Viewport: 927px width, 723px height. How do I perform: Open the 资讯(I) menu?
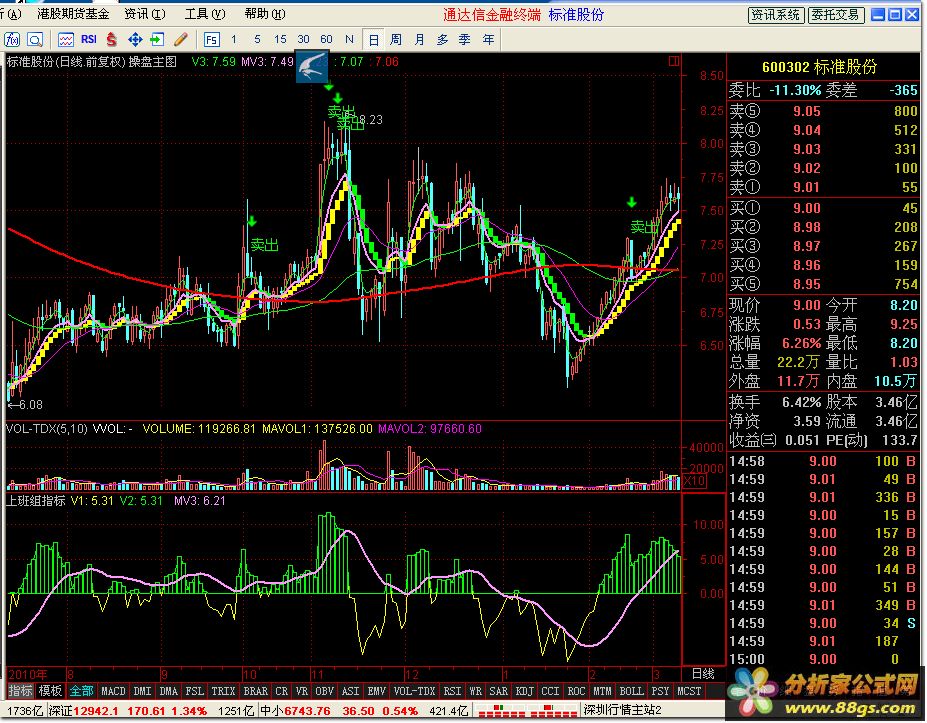click(x=145, y=14)
